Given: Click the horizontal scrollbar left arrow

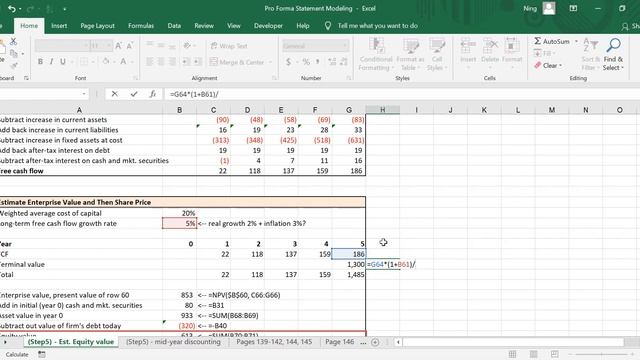Looking at the screenshot, I should point(398,342).
